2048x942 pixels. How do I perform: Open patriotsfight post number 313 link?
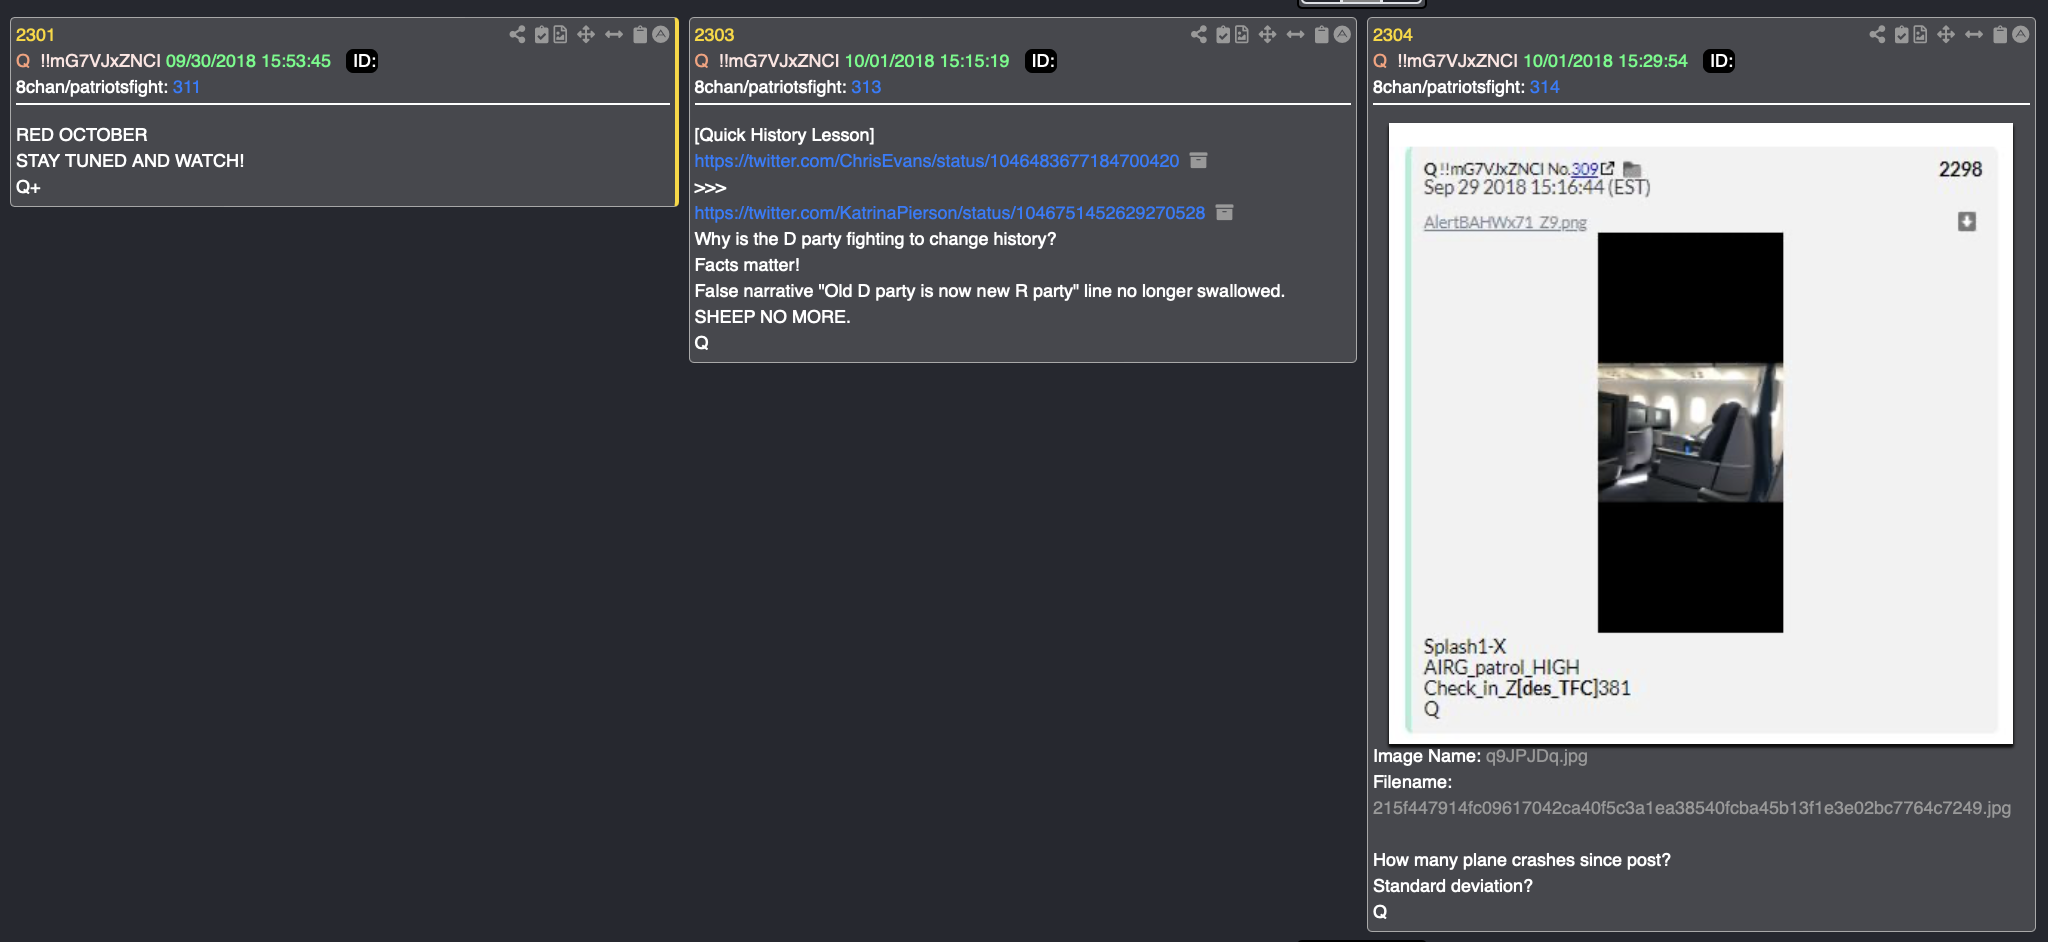coord(866,87)
